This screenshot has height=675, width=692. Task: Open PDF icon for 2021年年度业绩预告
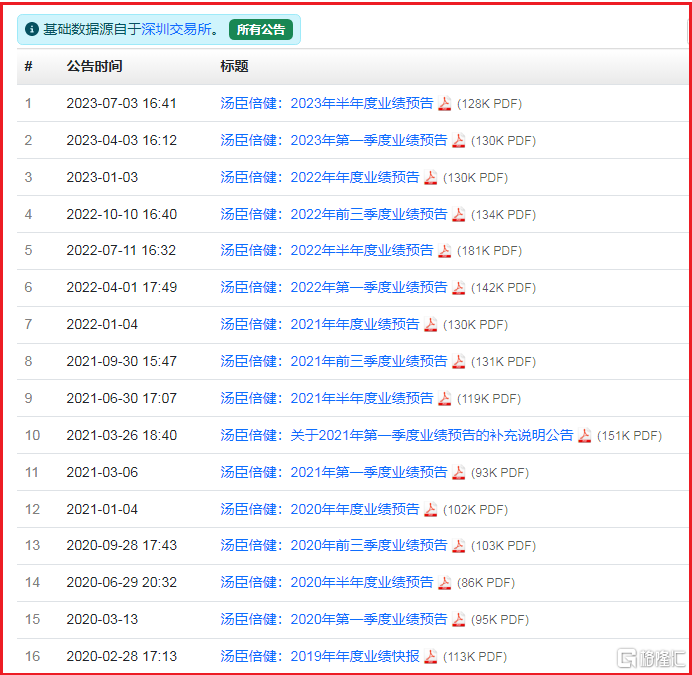(430, 325)
